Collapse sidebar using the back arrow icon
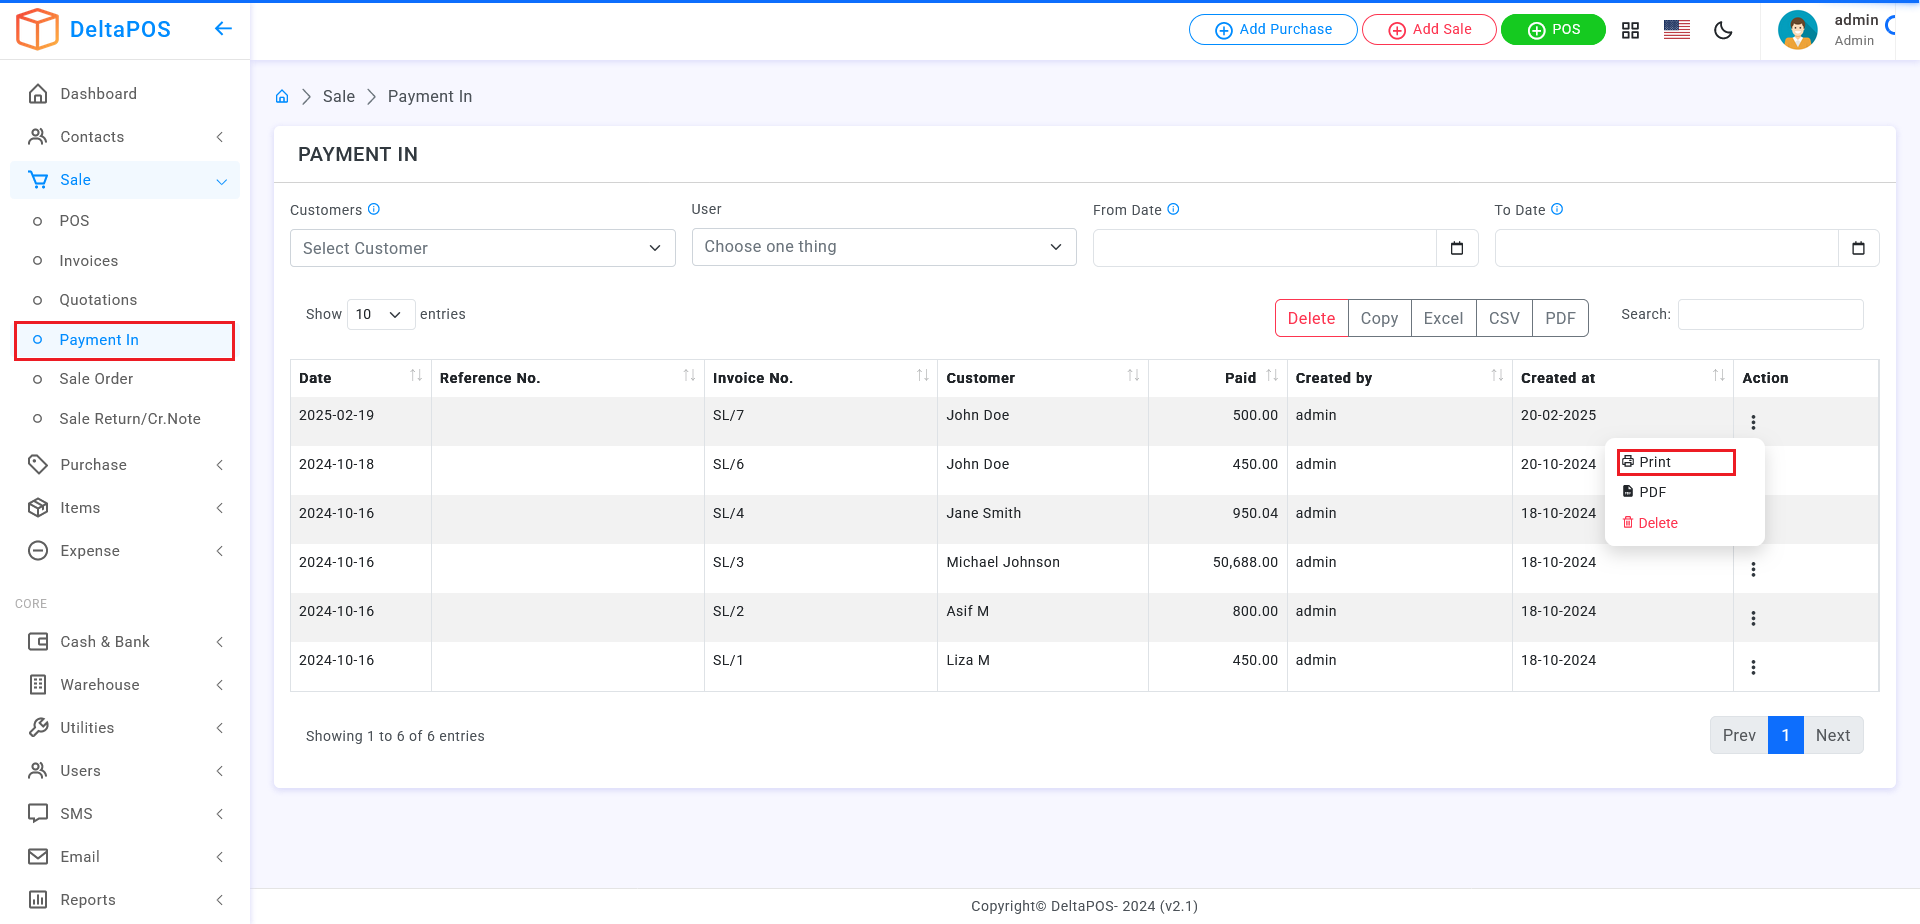 [223, 29]
